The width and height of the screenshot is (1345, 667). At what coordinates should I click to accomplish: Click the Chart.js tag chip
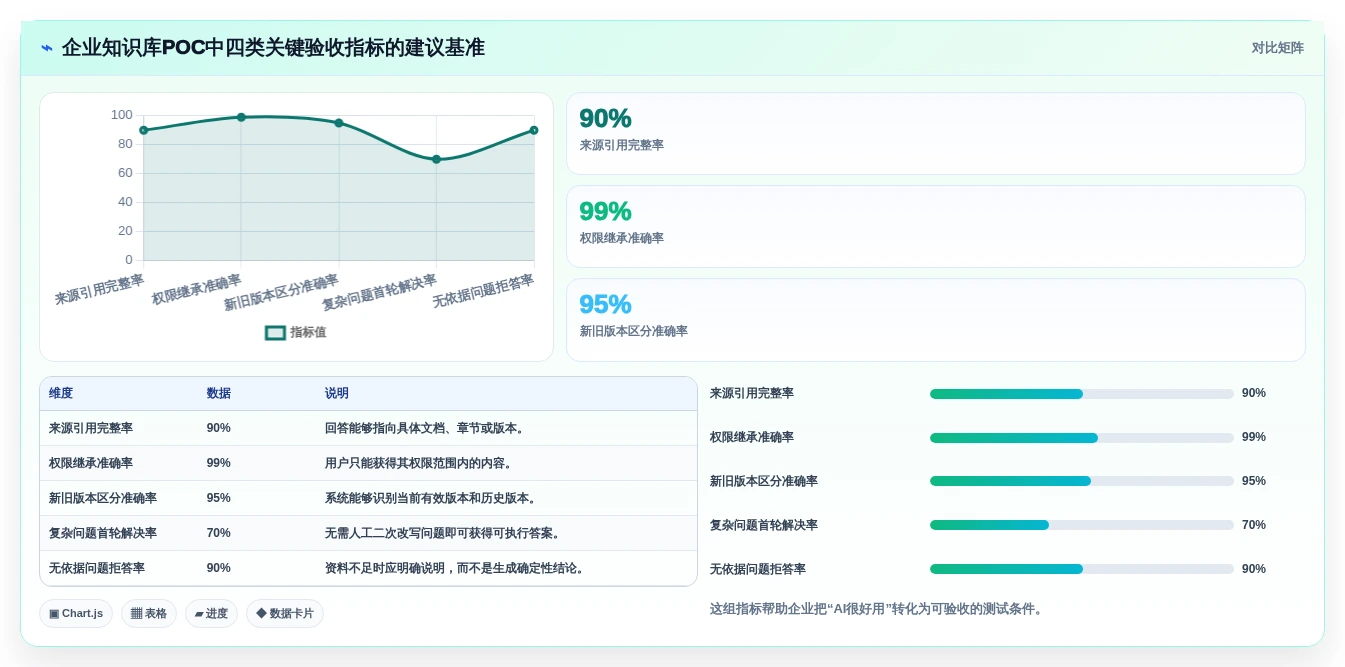[76, 614]
